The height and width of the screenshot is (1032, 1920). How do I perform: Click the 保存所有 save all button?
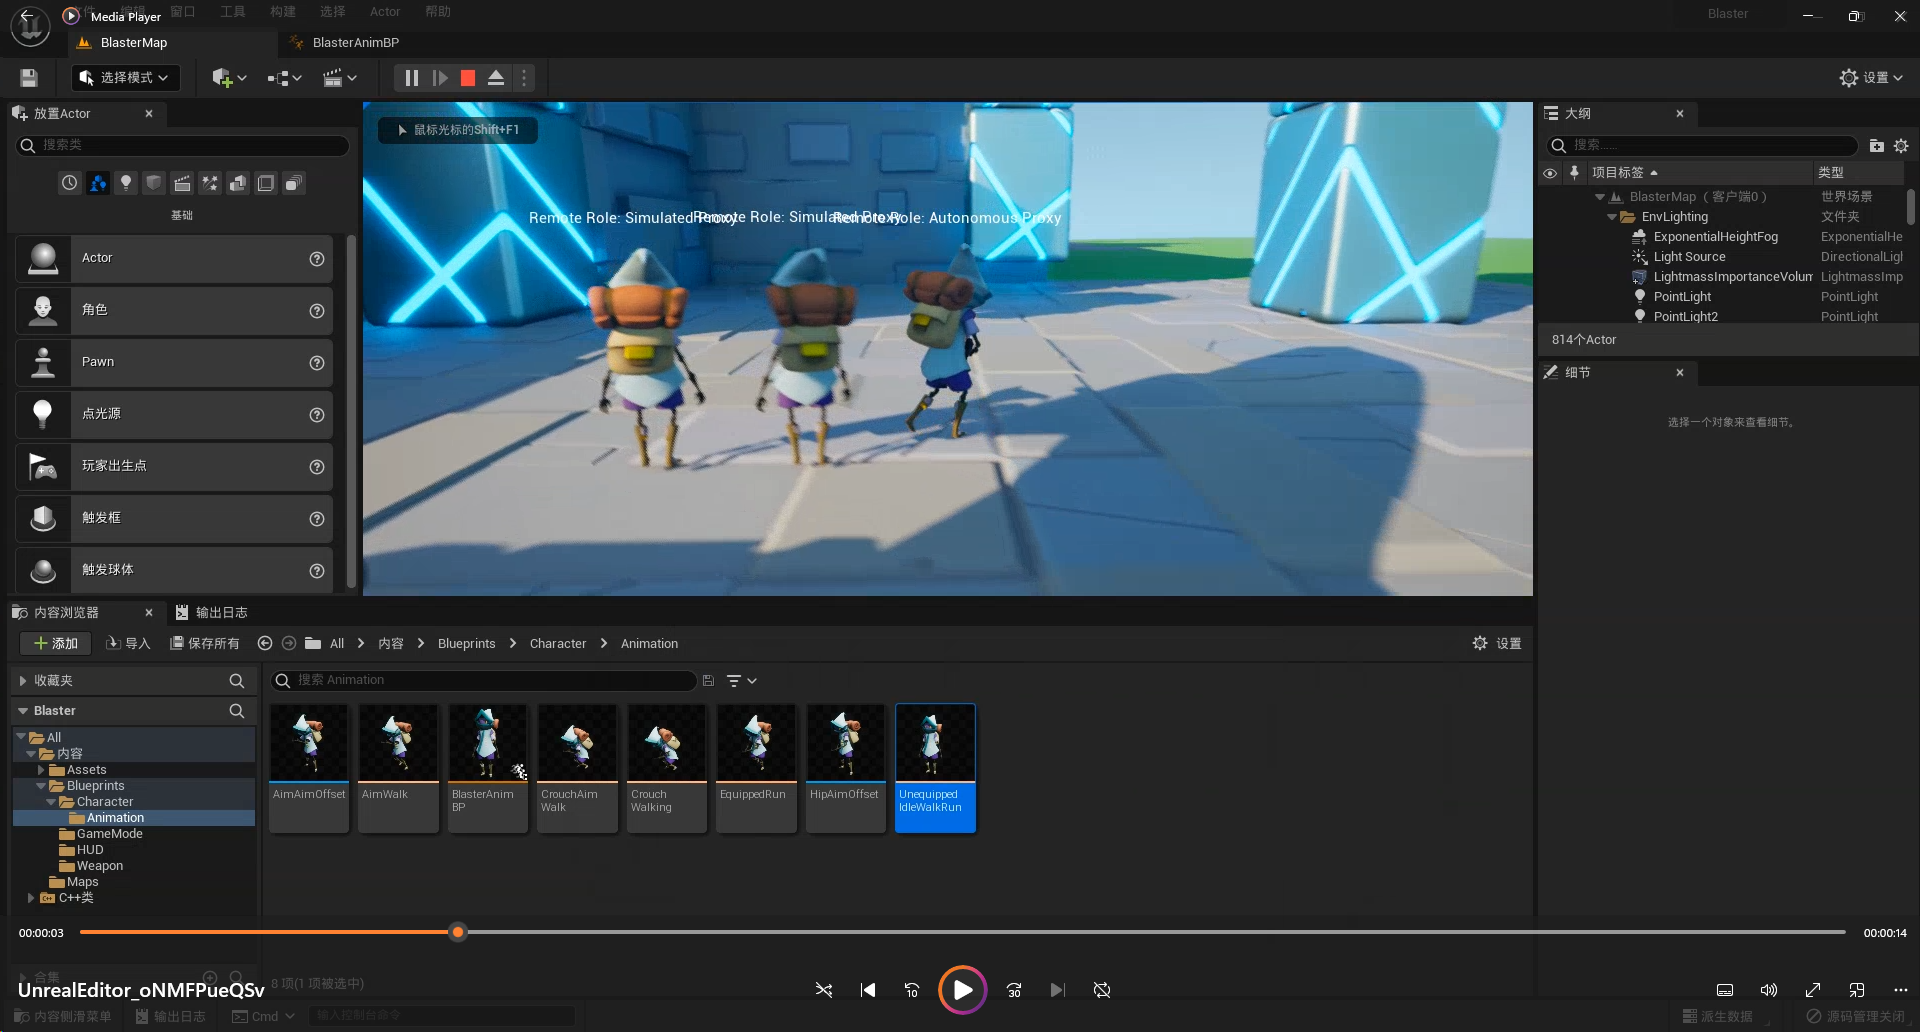205,644
